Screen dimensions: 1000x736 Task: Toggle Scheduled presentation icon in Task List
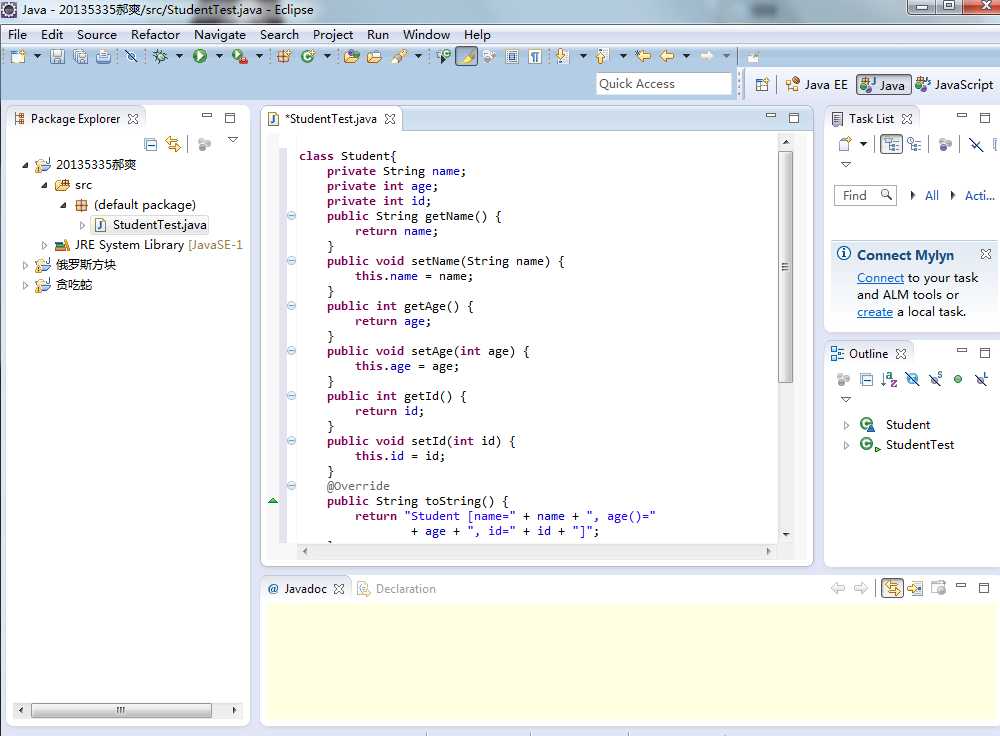[915, 144]
